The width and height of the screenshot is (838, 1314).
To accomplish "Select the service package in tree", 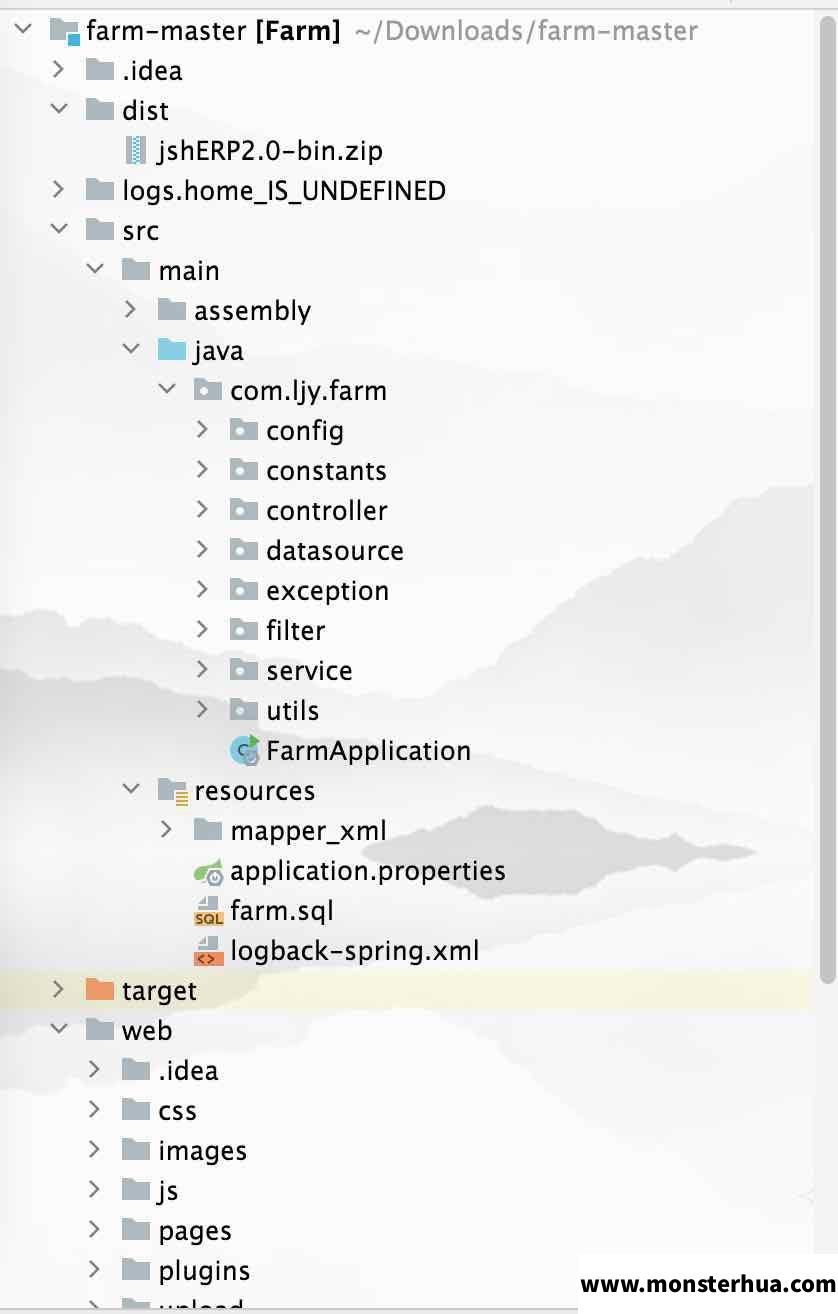I will tap(309, 670).
